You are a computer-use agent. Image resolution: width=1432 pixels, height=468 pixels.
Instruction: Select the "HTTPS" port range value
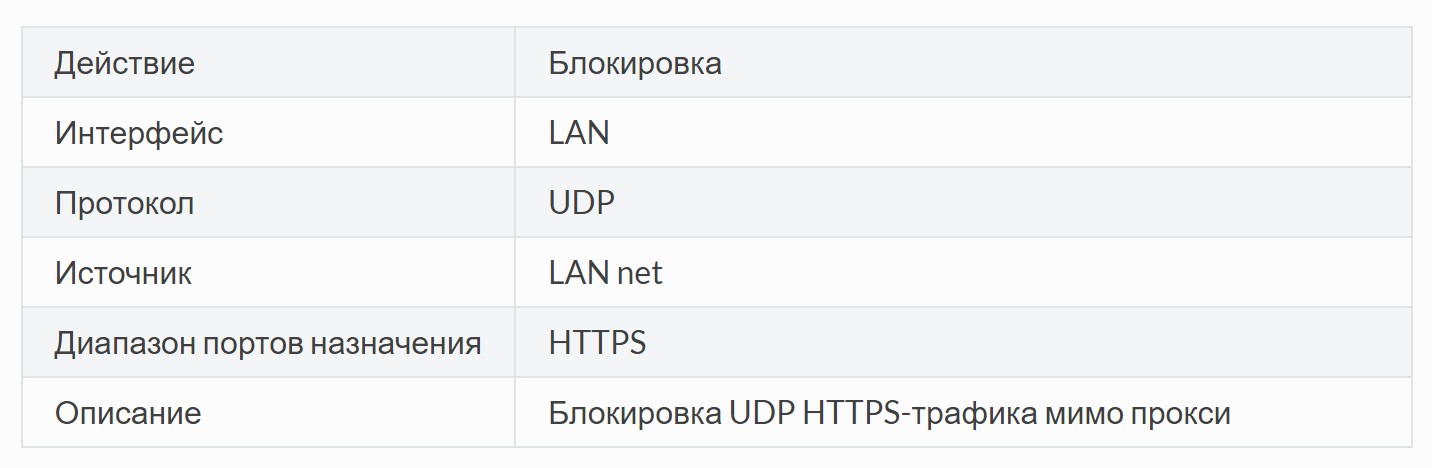[x=597, y=343]
